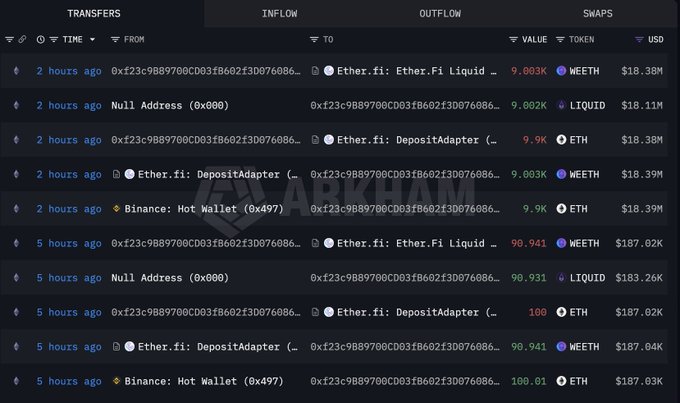Click the clock icon beside TIME
This screenshot has width=680, height=403.
pyautogui.click(x=40, y=39)
